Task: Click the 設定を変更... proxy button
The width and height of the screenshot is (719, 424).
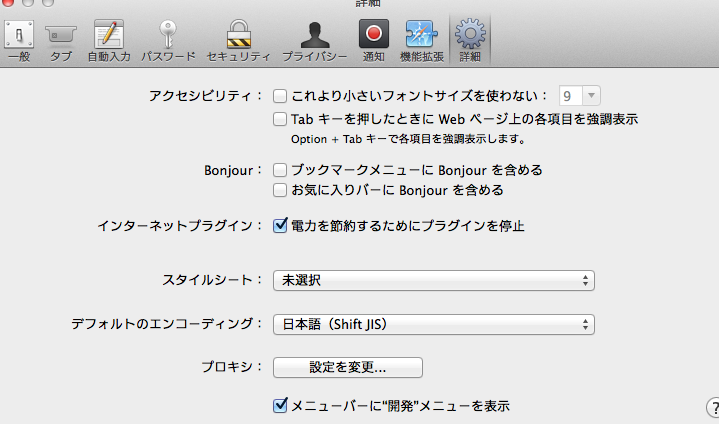Action: pos(348,367)
